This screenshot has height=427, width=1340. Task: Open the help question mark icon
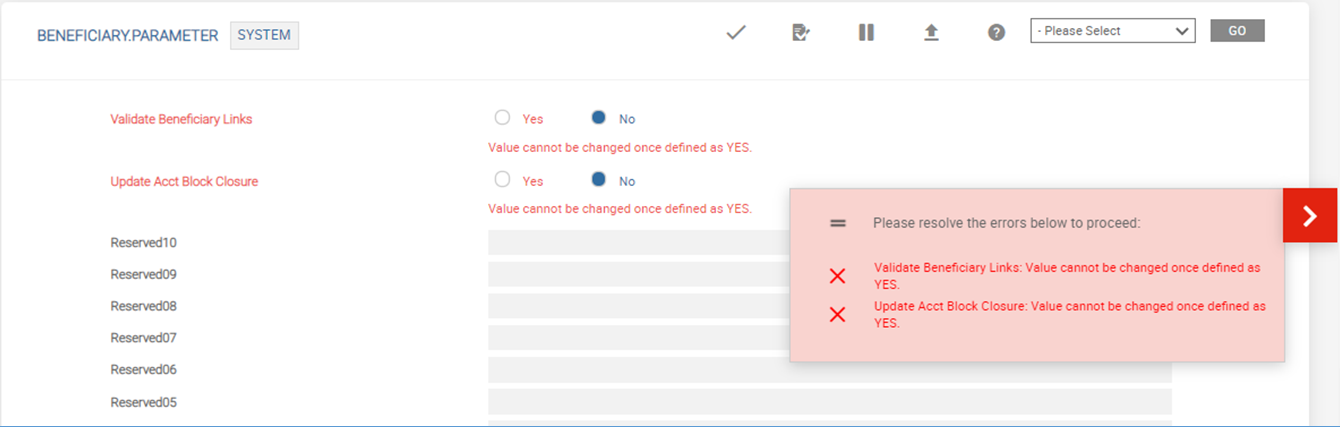coord(996,32)
